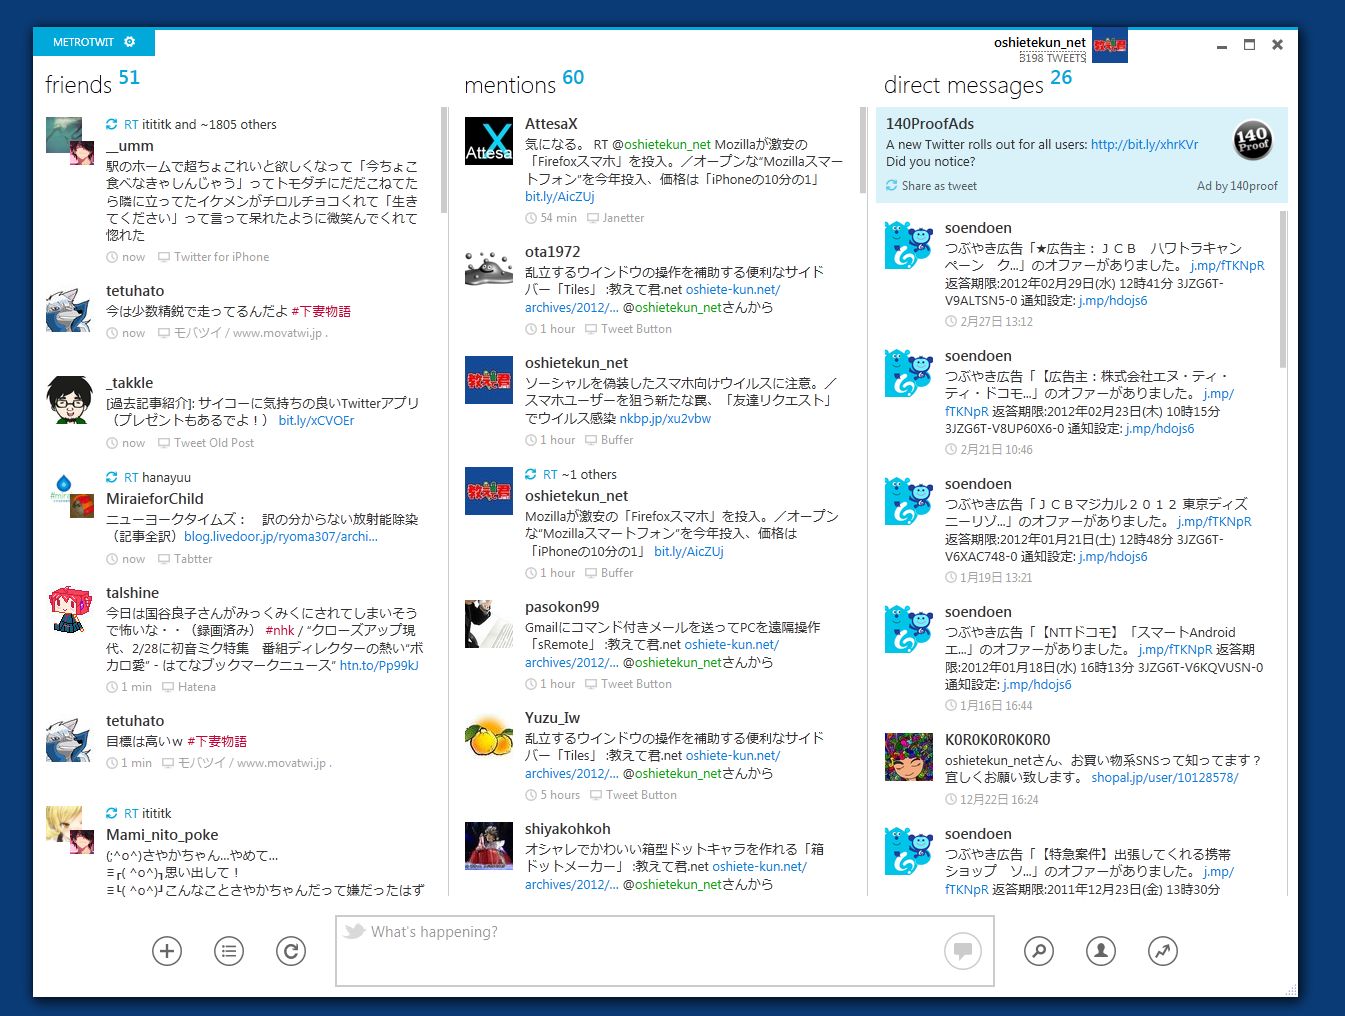
Task: Open pasokon99 avatar
Action: [x=488, y=624]
